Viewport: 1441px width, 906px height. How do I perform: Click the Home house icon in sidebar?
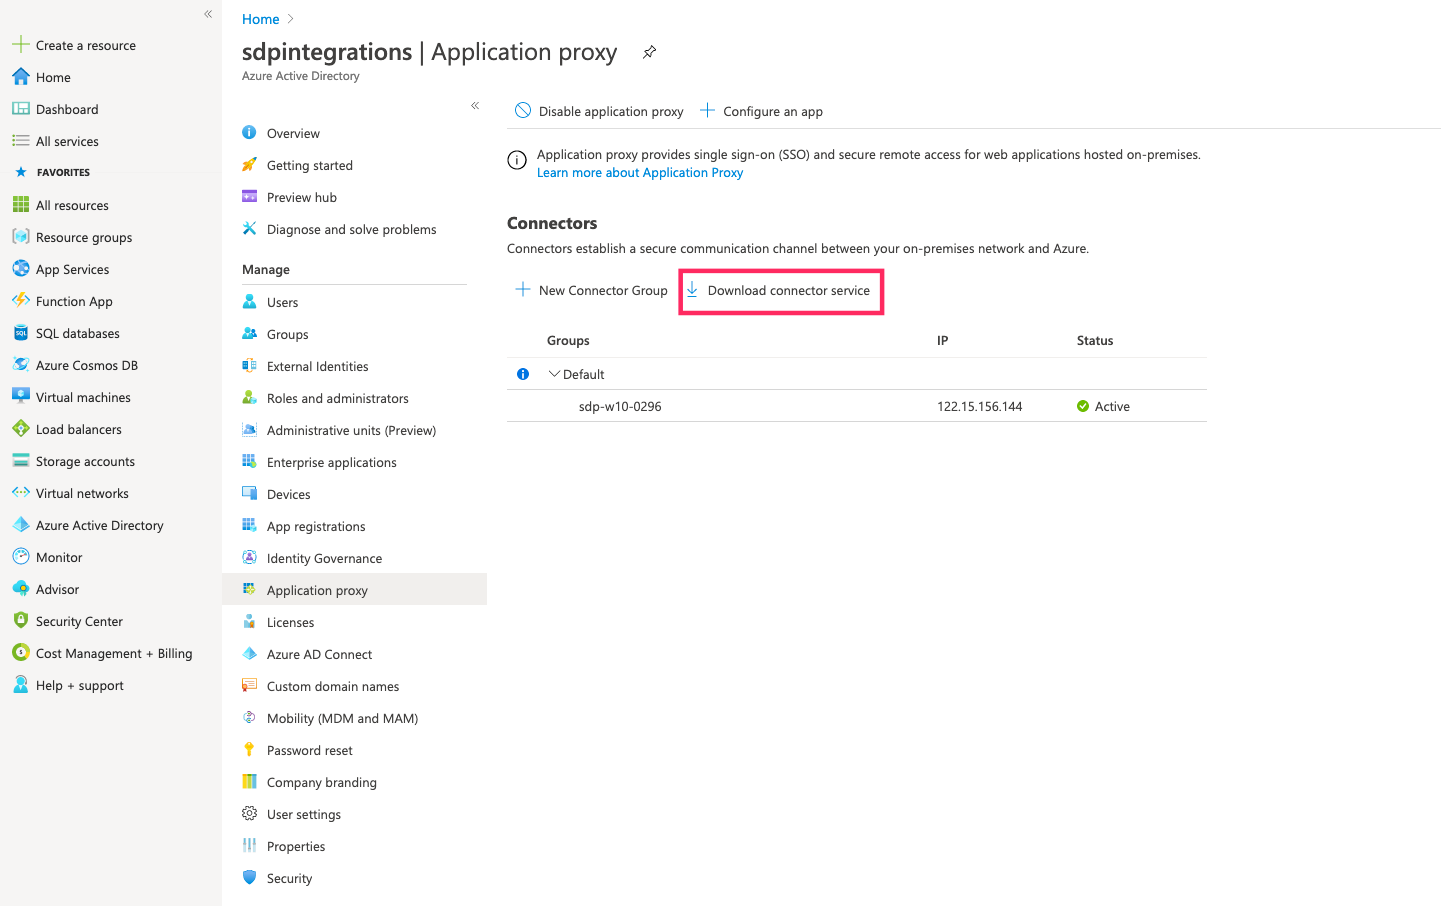click(x=20, y=77)
